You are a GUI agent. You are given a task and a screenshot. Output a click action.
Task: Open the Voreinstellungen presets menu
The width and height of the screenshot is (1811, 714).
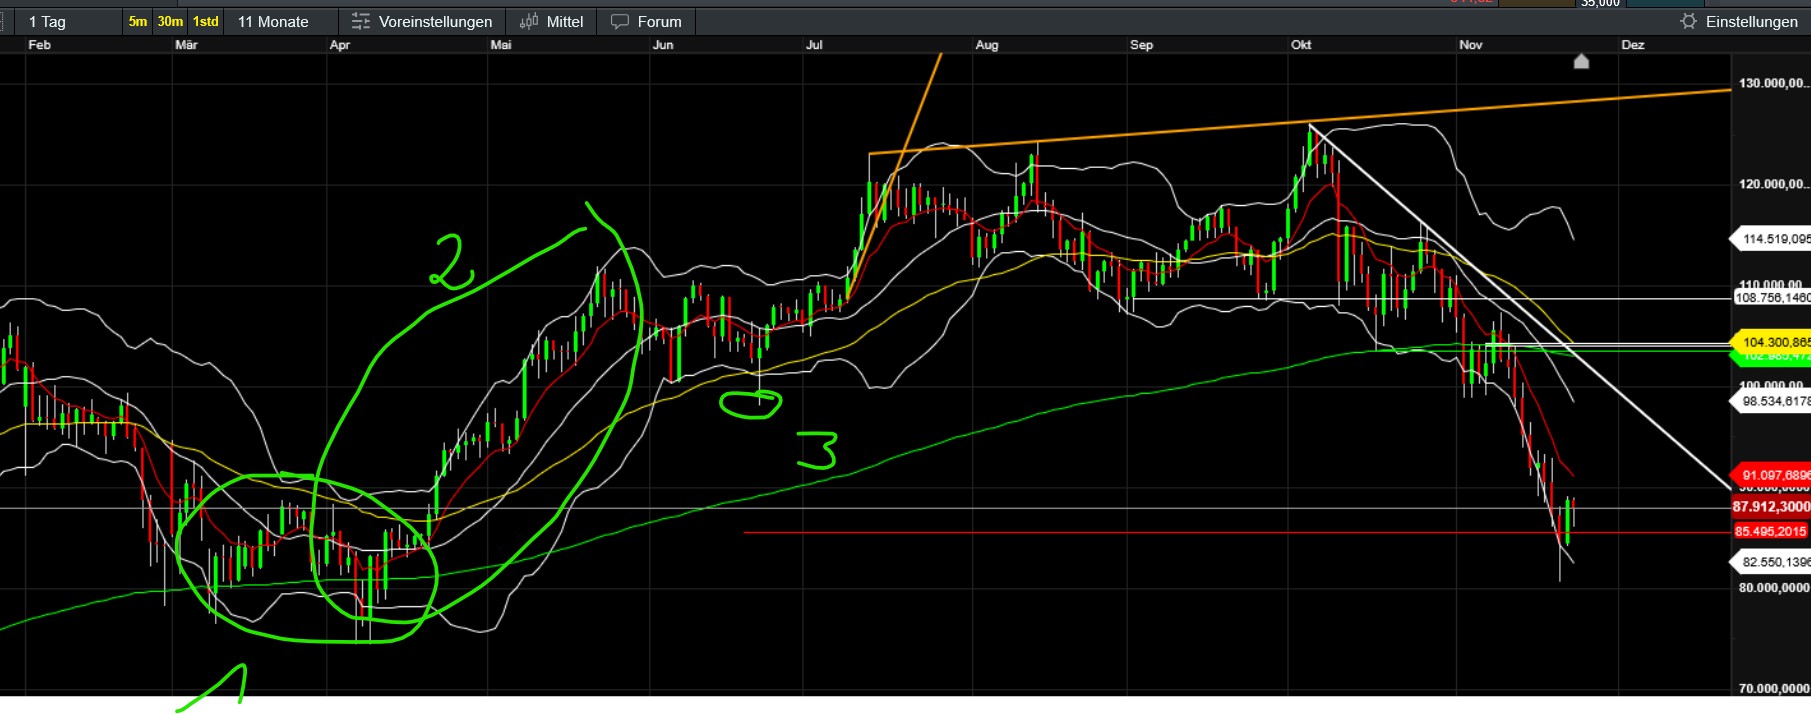click(x=421, y=21)
